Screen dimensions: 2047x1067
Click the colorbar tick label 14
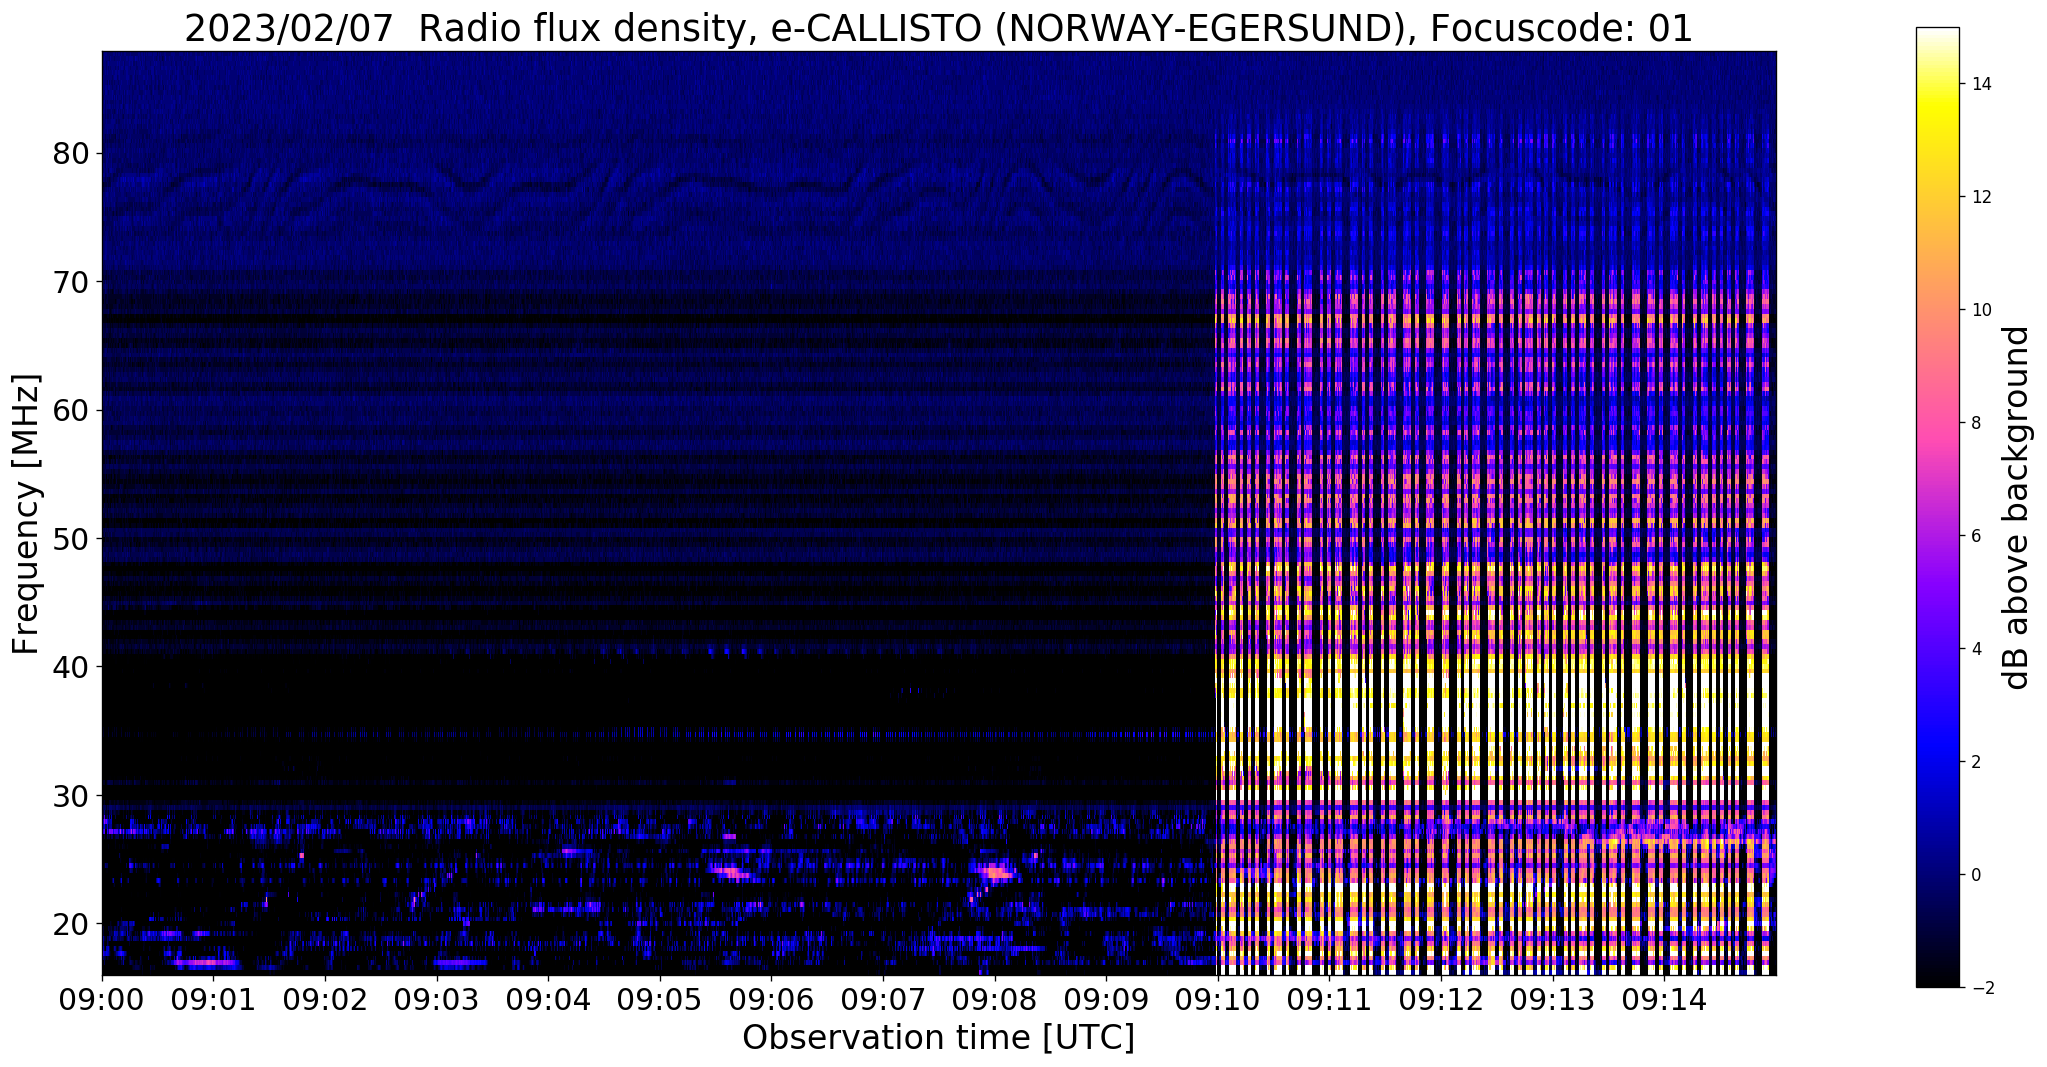[1980, 84]
